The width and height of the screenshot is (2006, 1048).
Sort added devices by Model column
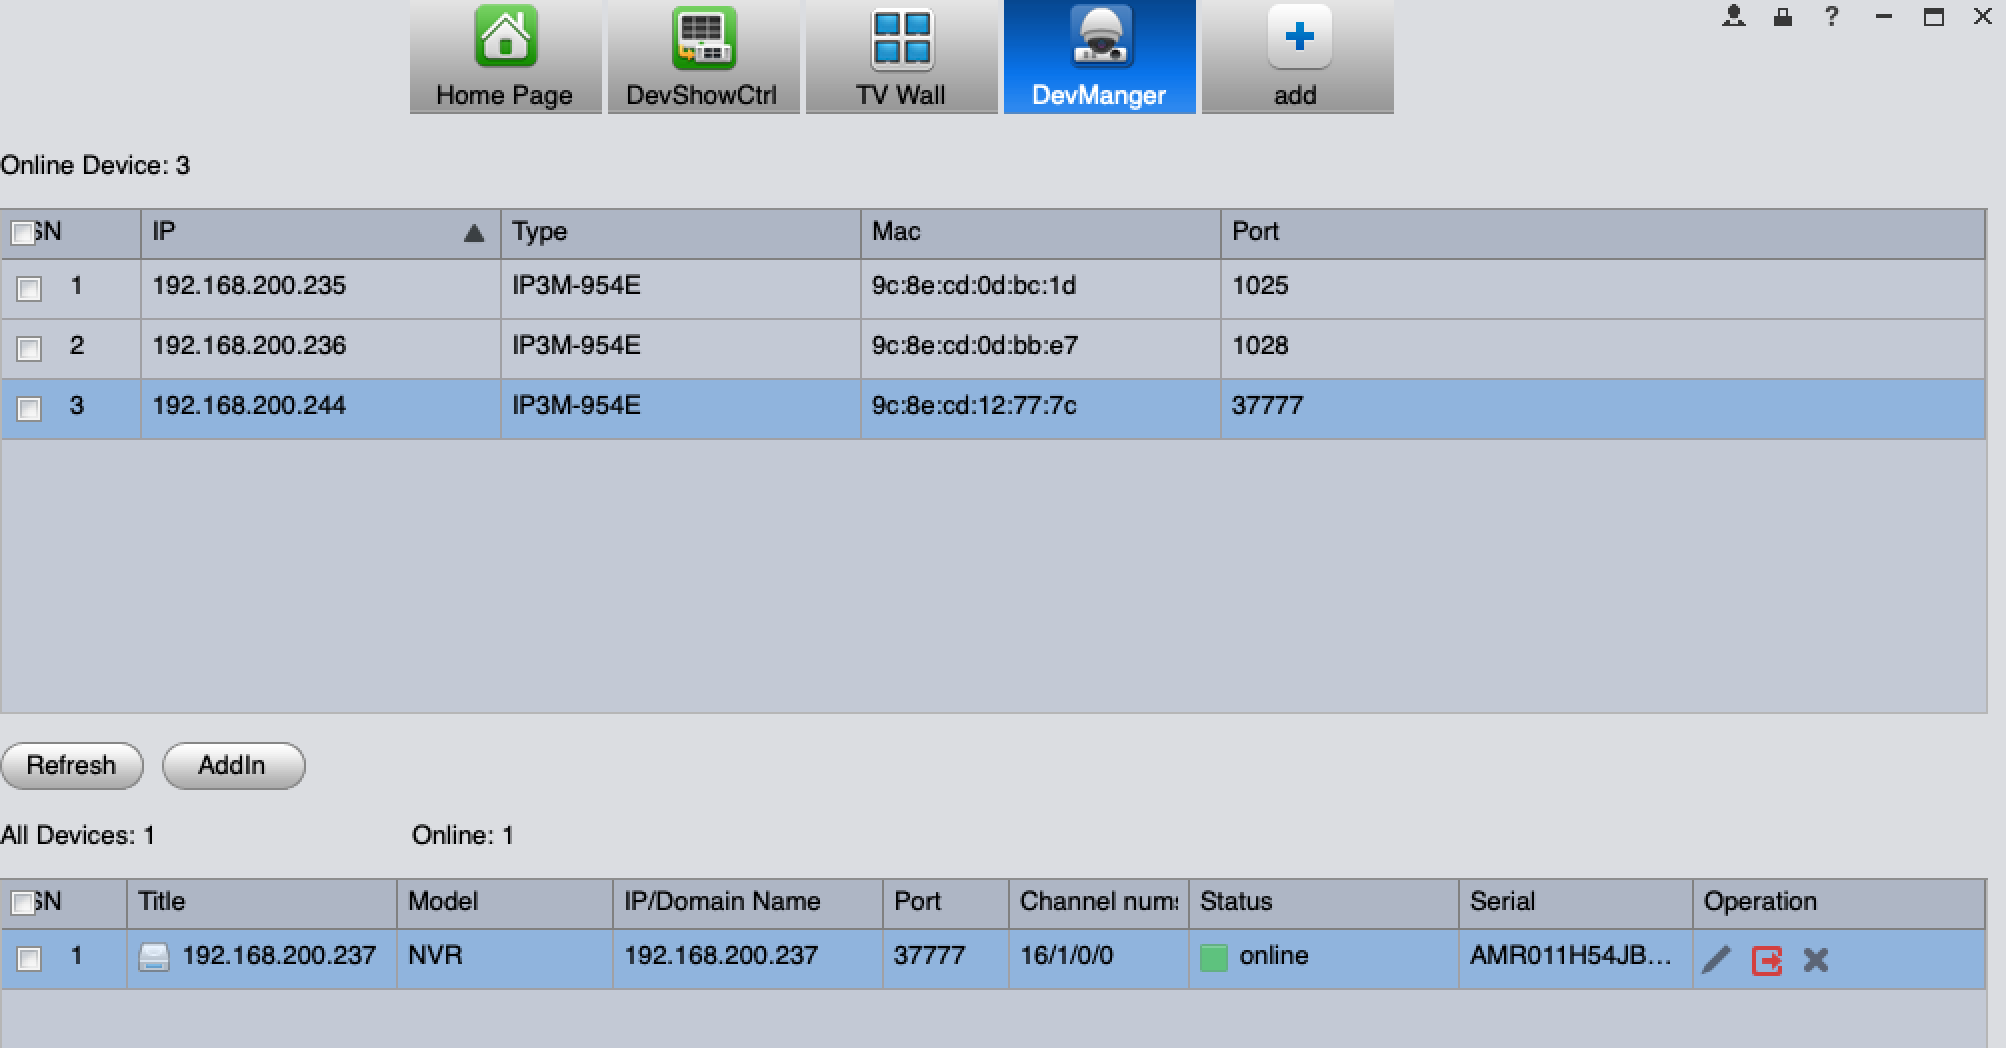pyautogui.click(x=505, y=903)
